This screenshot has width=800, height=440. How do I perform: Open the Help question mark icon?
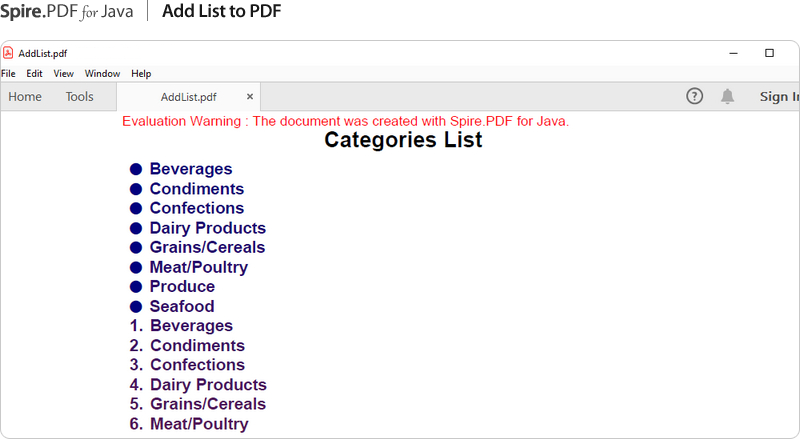695,96
